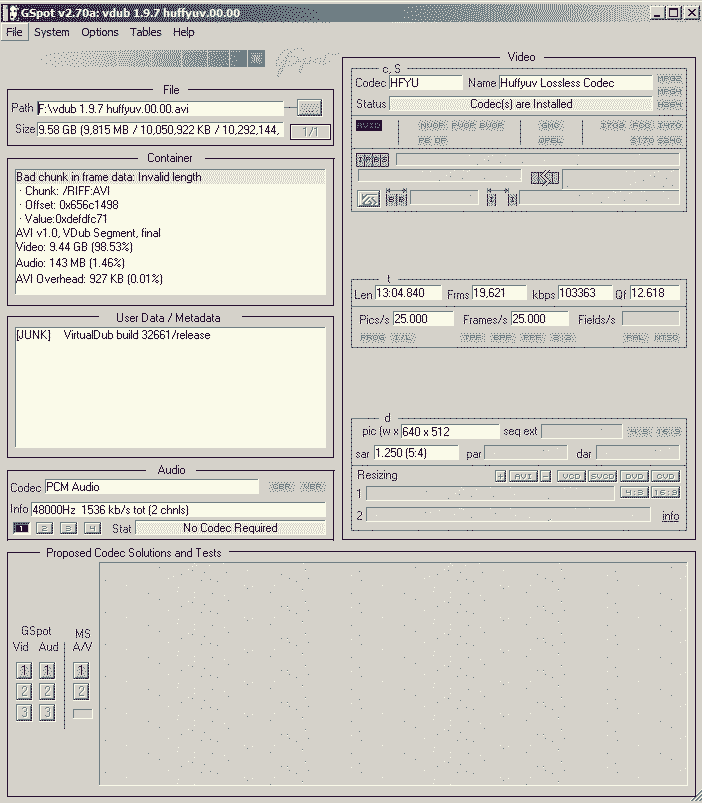The width and height of the screenshot is (702, 803).
Task: Click the Len field showing 13:04.840
Action: 408,293
